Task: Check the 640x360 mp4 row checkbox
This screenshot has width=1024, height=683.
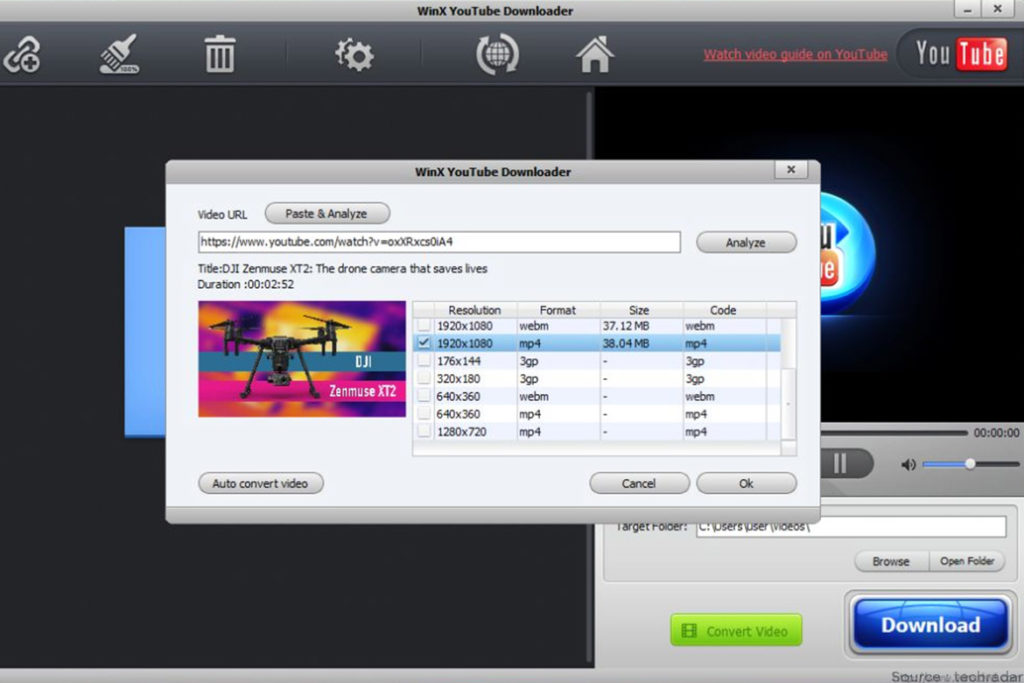Action: (x=424, y=413)
